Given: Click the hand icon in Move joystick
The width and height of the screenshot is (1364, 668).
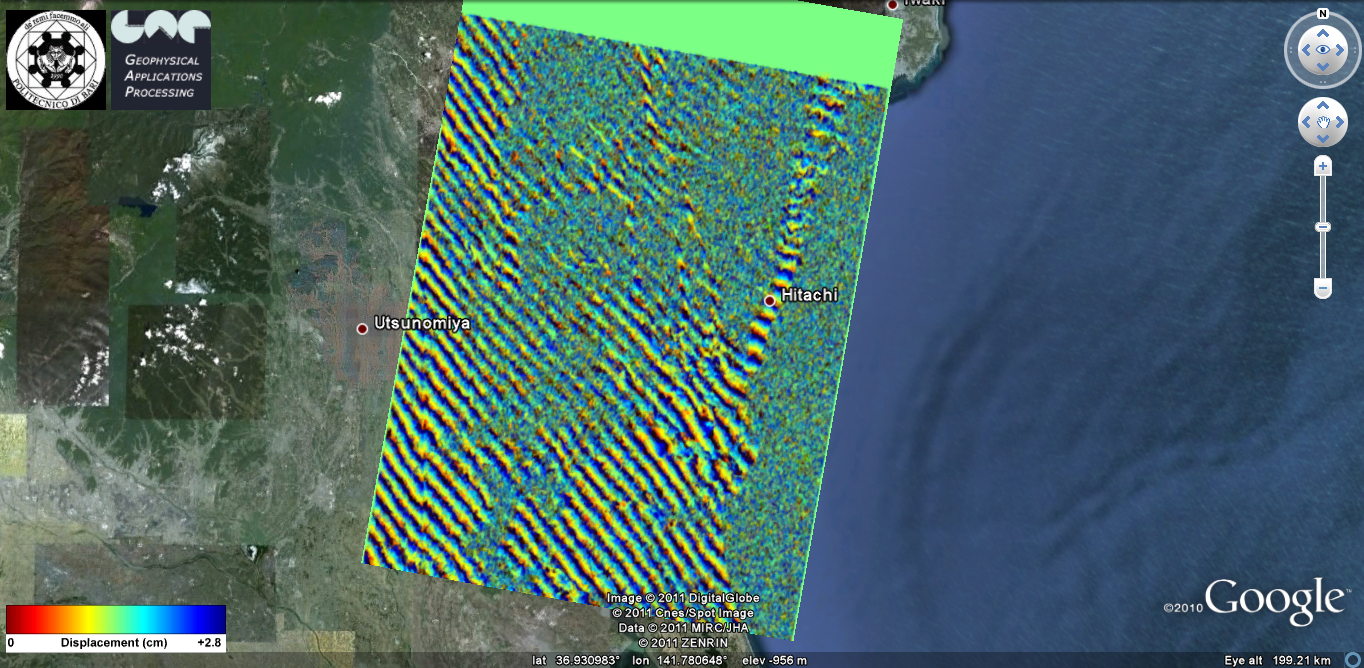Looking at the screenshot, I should [x=1322, y=123].
